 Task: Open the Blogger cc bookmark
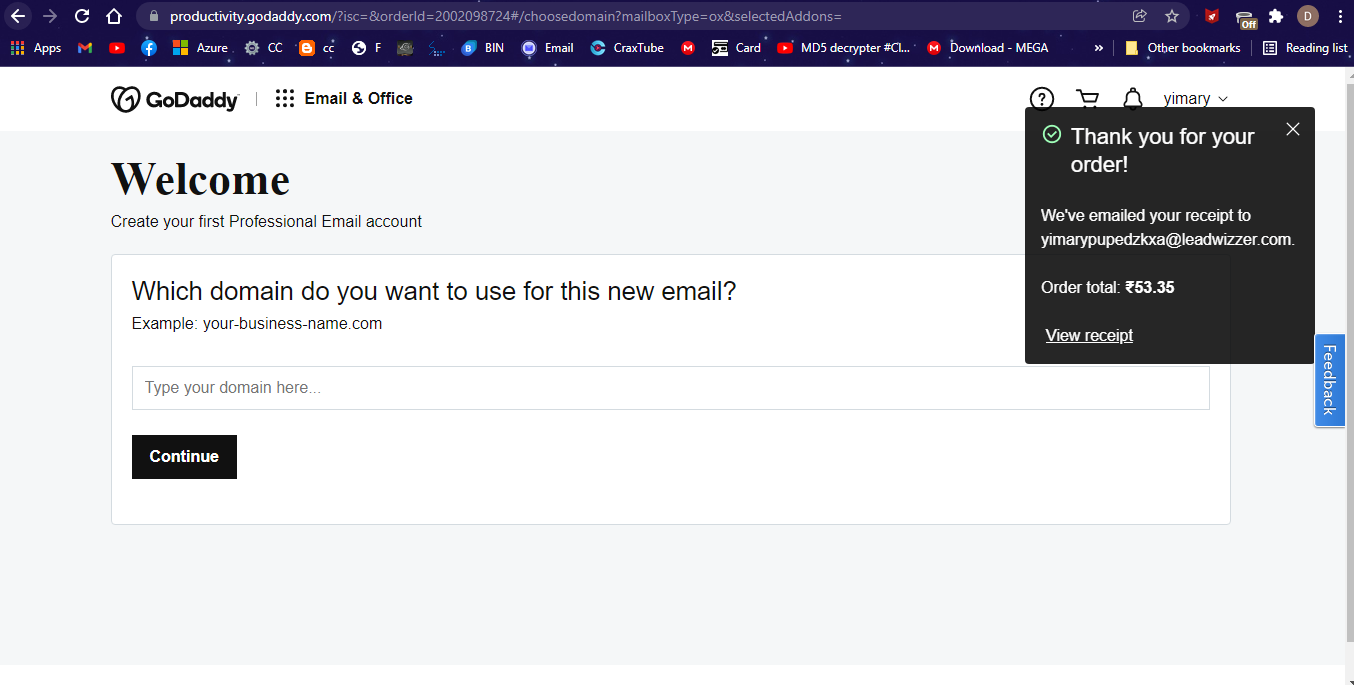click(x=317, y=47)
